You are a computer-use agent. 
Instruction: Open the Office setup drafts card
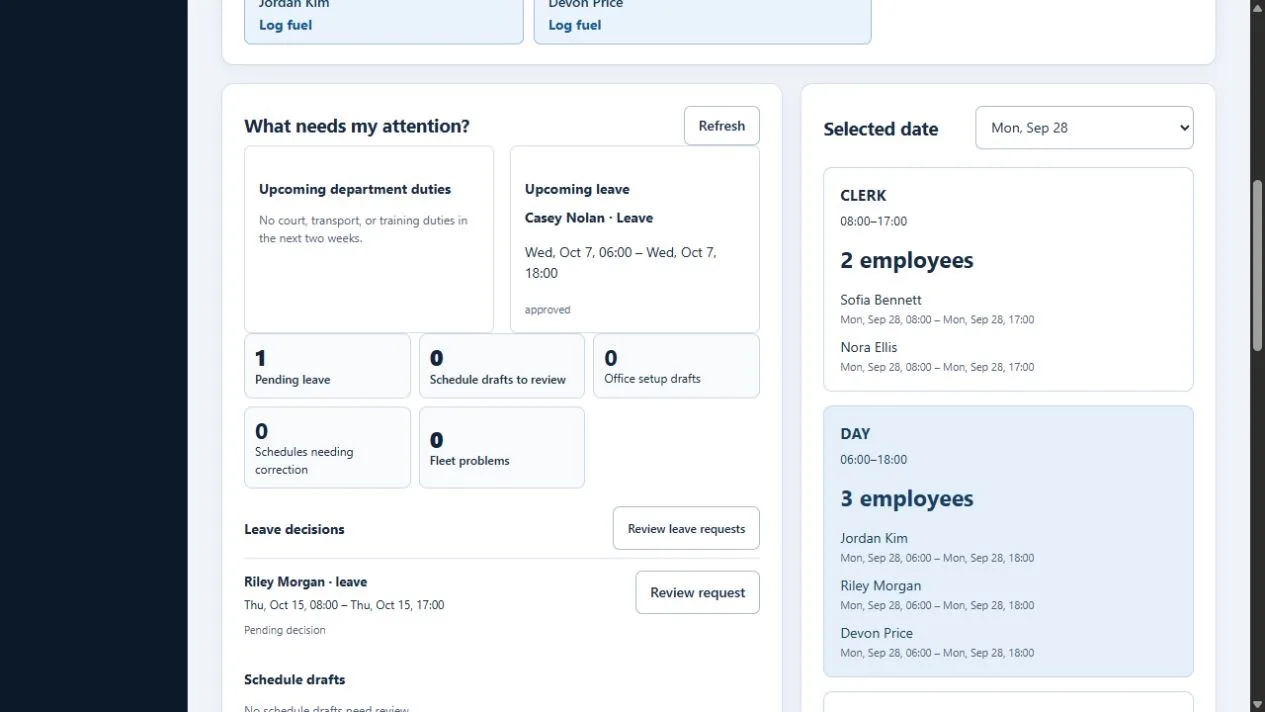(676, 366)
